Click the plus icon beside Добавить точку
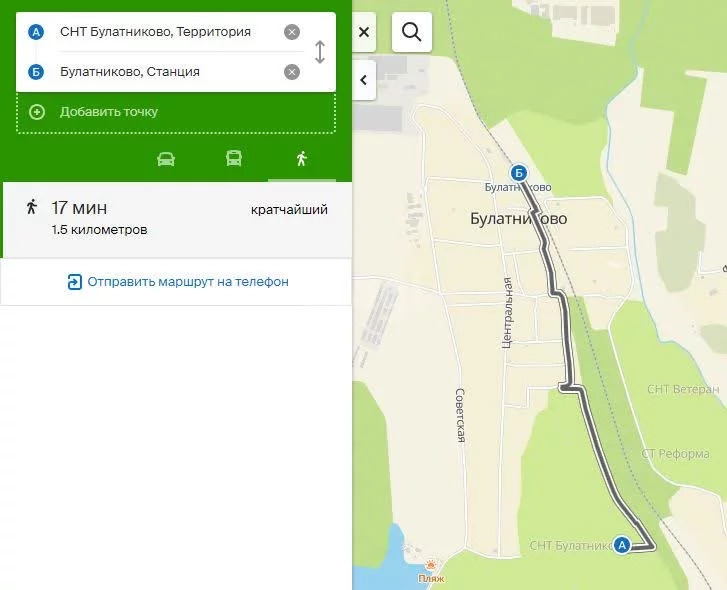 point(37,112)
